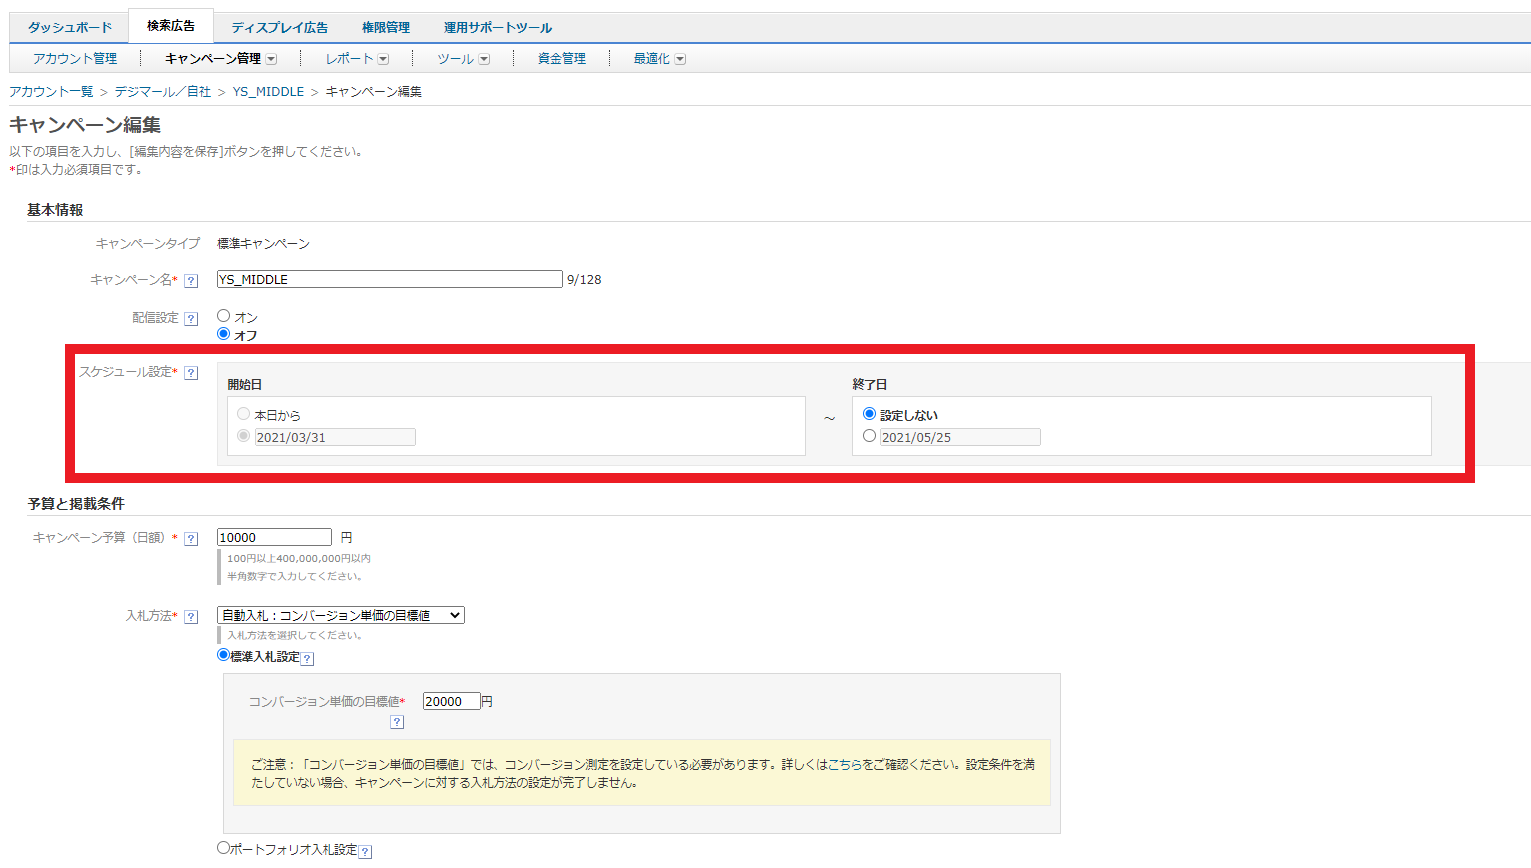Open help icon beside スケジュール設定
1531x868 pixels.
pyautogui.click(x=191, y=373)
